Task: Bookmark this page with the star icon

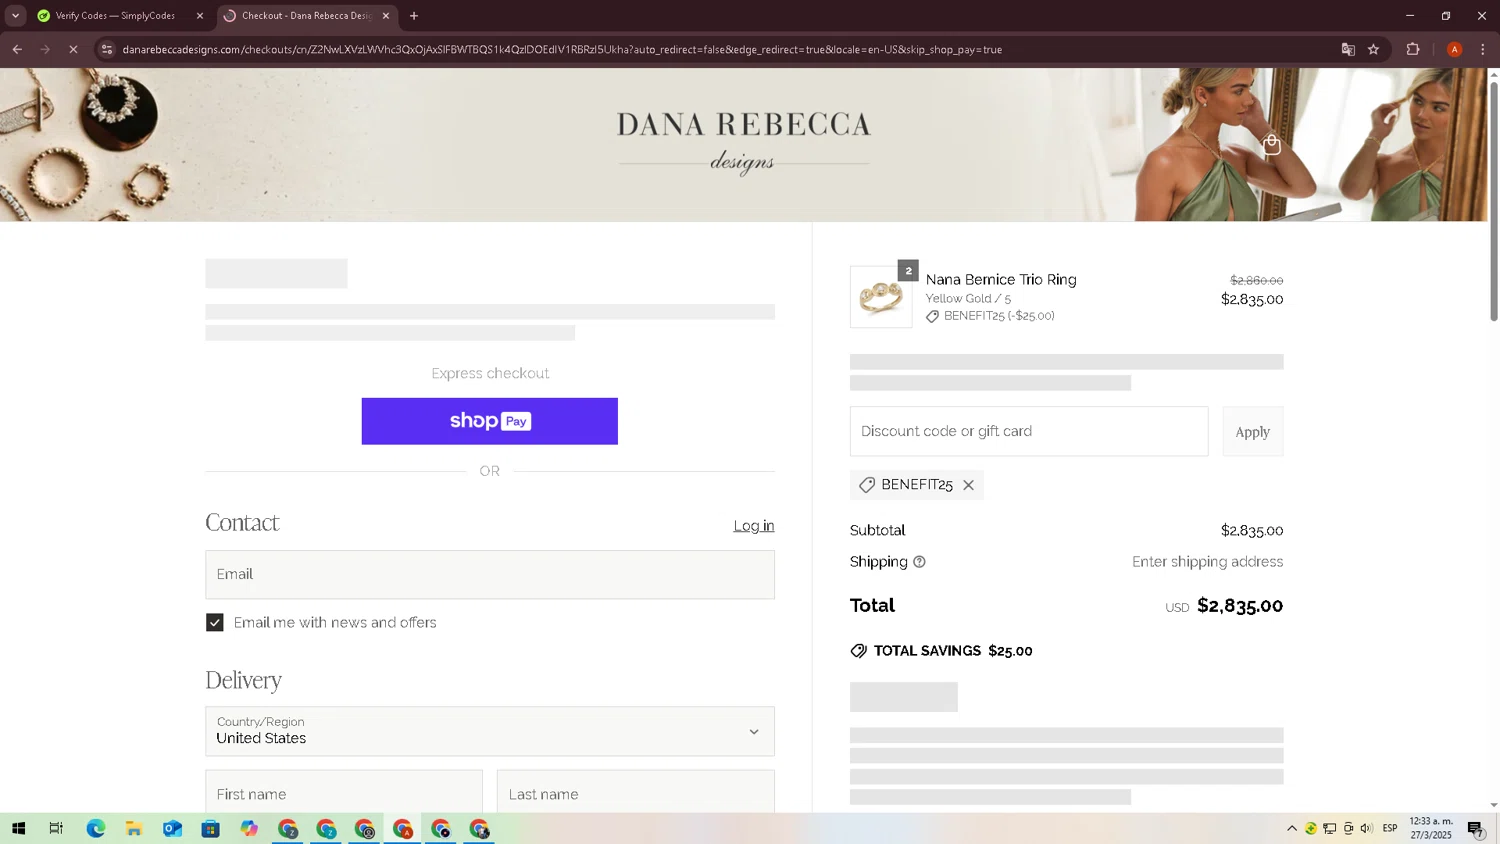Action: 1374,49
